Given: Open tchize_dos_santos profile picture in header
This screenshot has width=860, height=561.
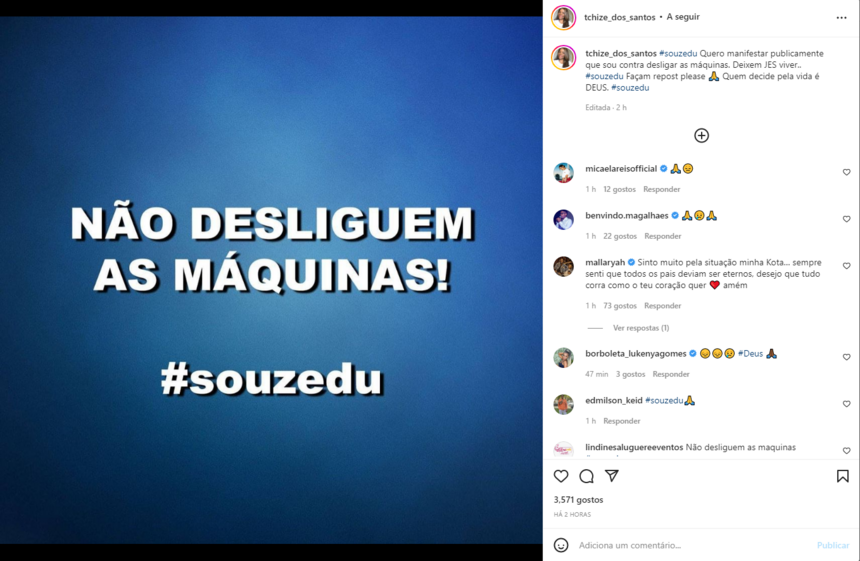Looking at the screenshot, I should [x=563, y=18].
